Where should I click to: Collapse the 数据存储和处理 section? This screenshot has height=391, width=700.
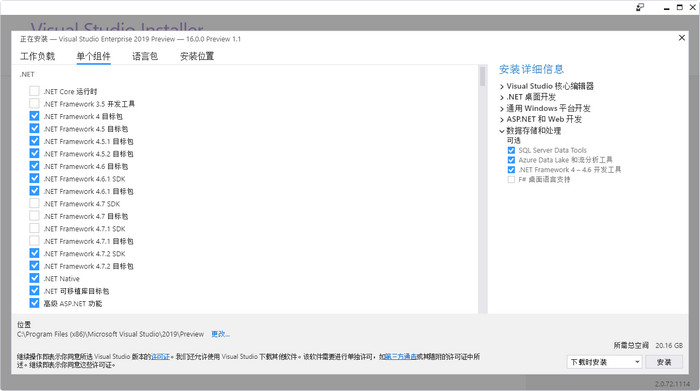502,131
